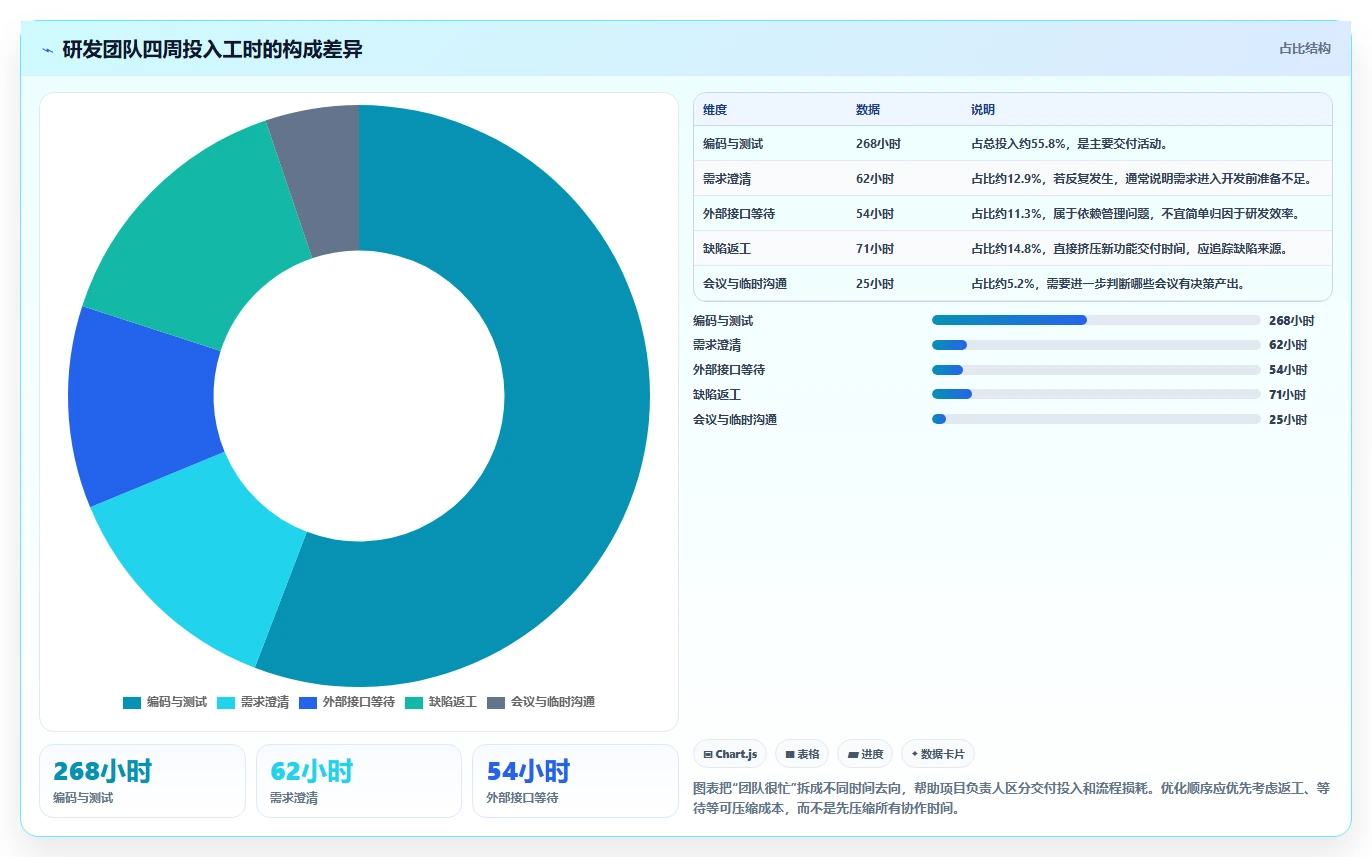Click the 需求澄清 progress bar
Viewport: 1372px width, 857px height.
[x=1096, y=345]
